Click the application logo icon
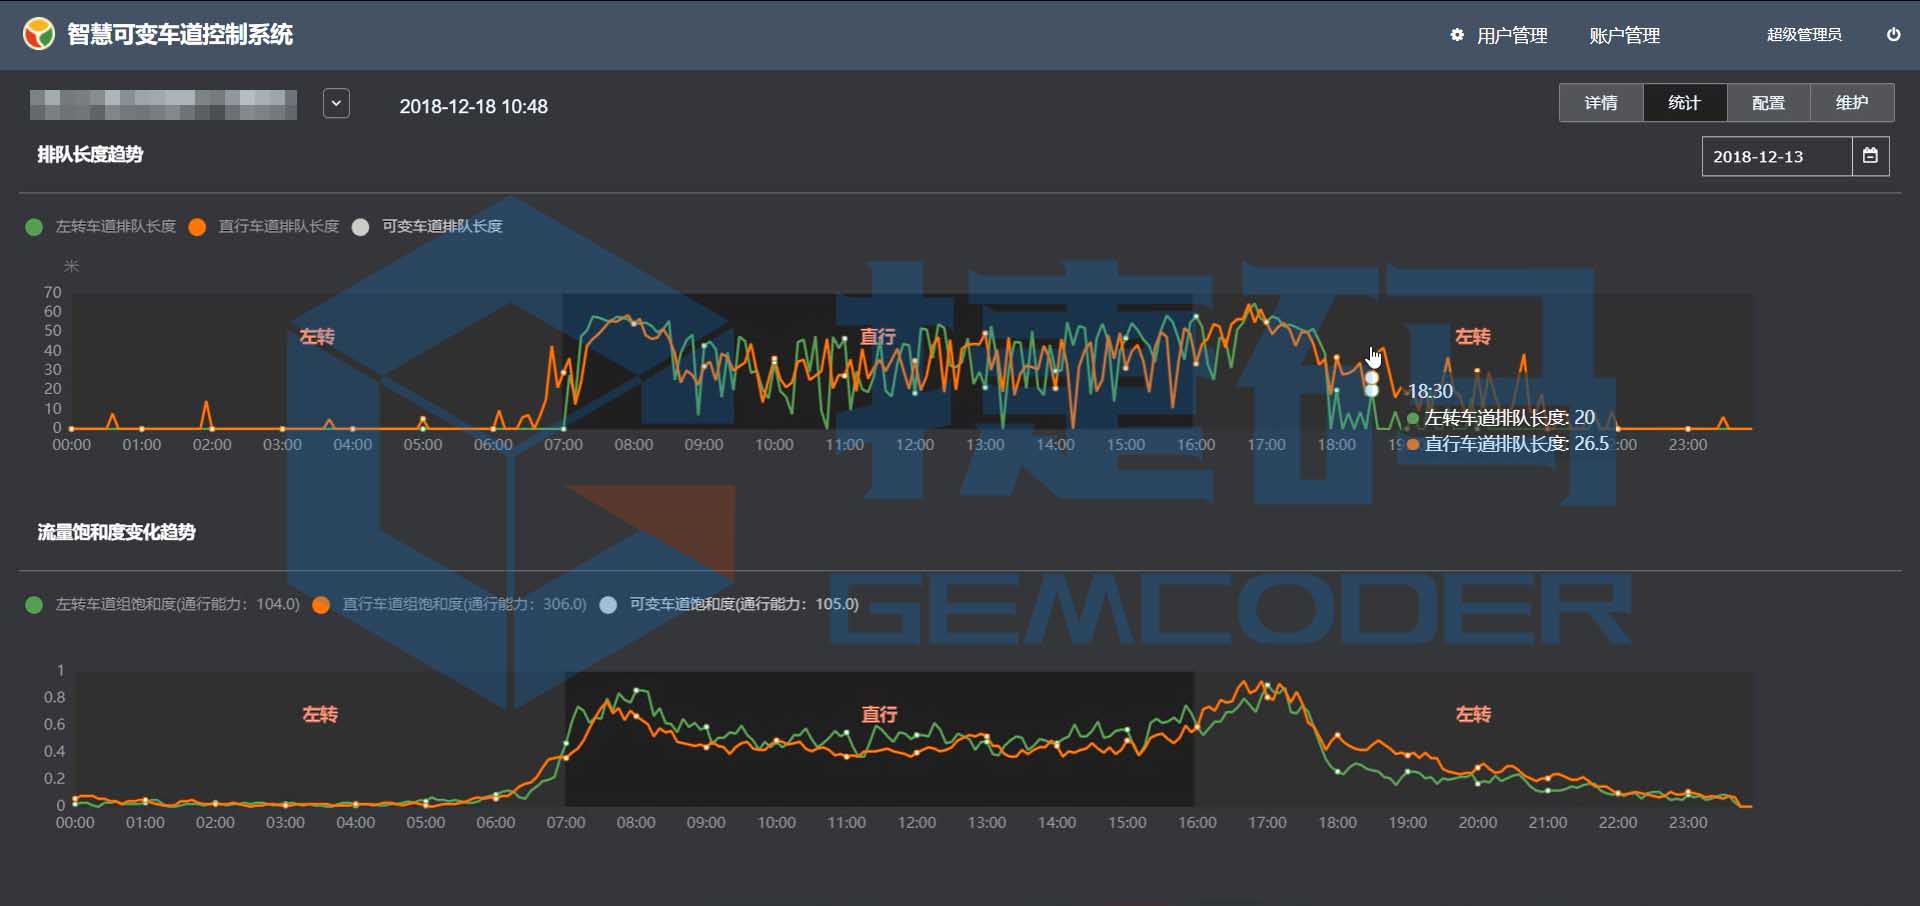This screenshot has width=1920, height=906. click(39, 34)
